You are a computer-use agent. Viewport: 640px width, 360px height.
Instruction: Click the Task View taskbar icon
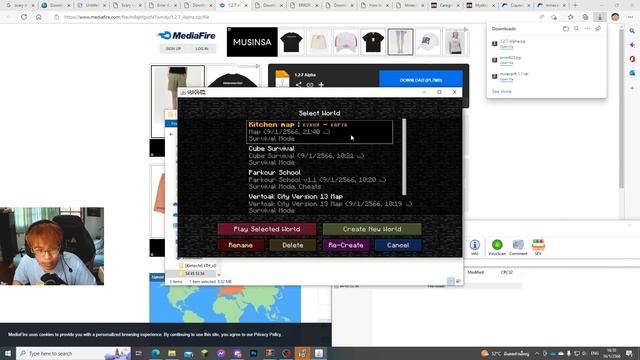click(139, 353)
